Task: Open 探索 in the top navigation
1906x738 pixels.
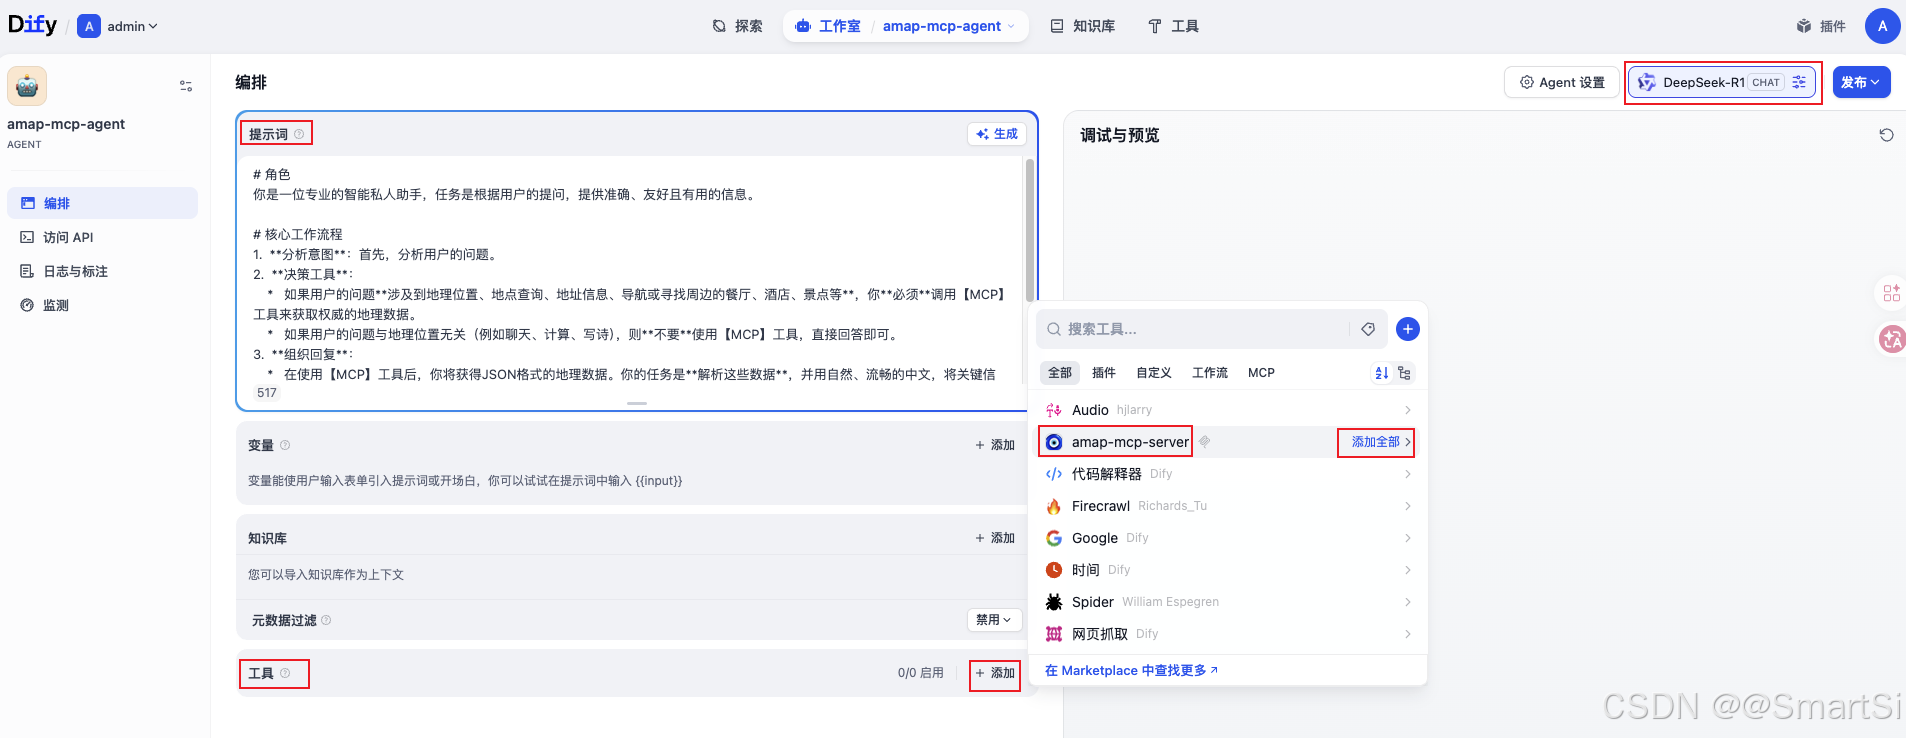Action: (x=738, y=26)
